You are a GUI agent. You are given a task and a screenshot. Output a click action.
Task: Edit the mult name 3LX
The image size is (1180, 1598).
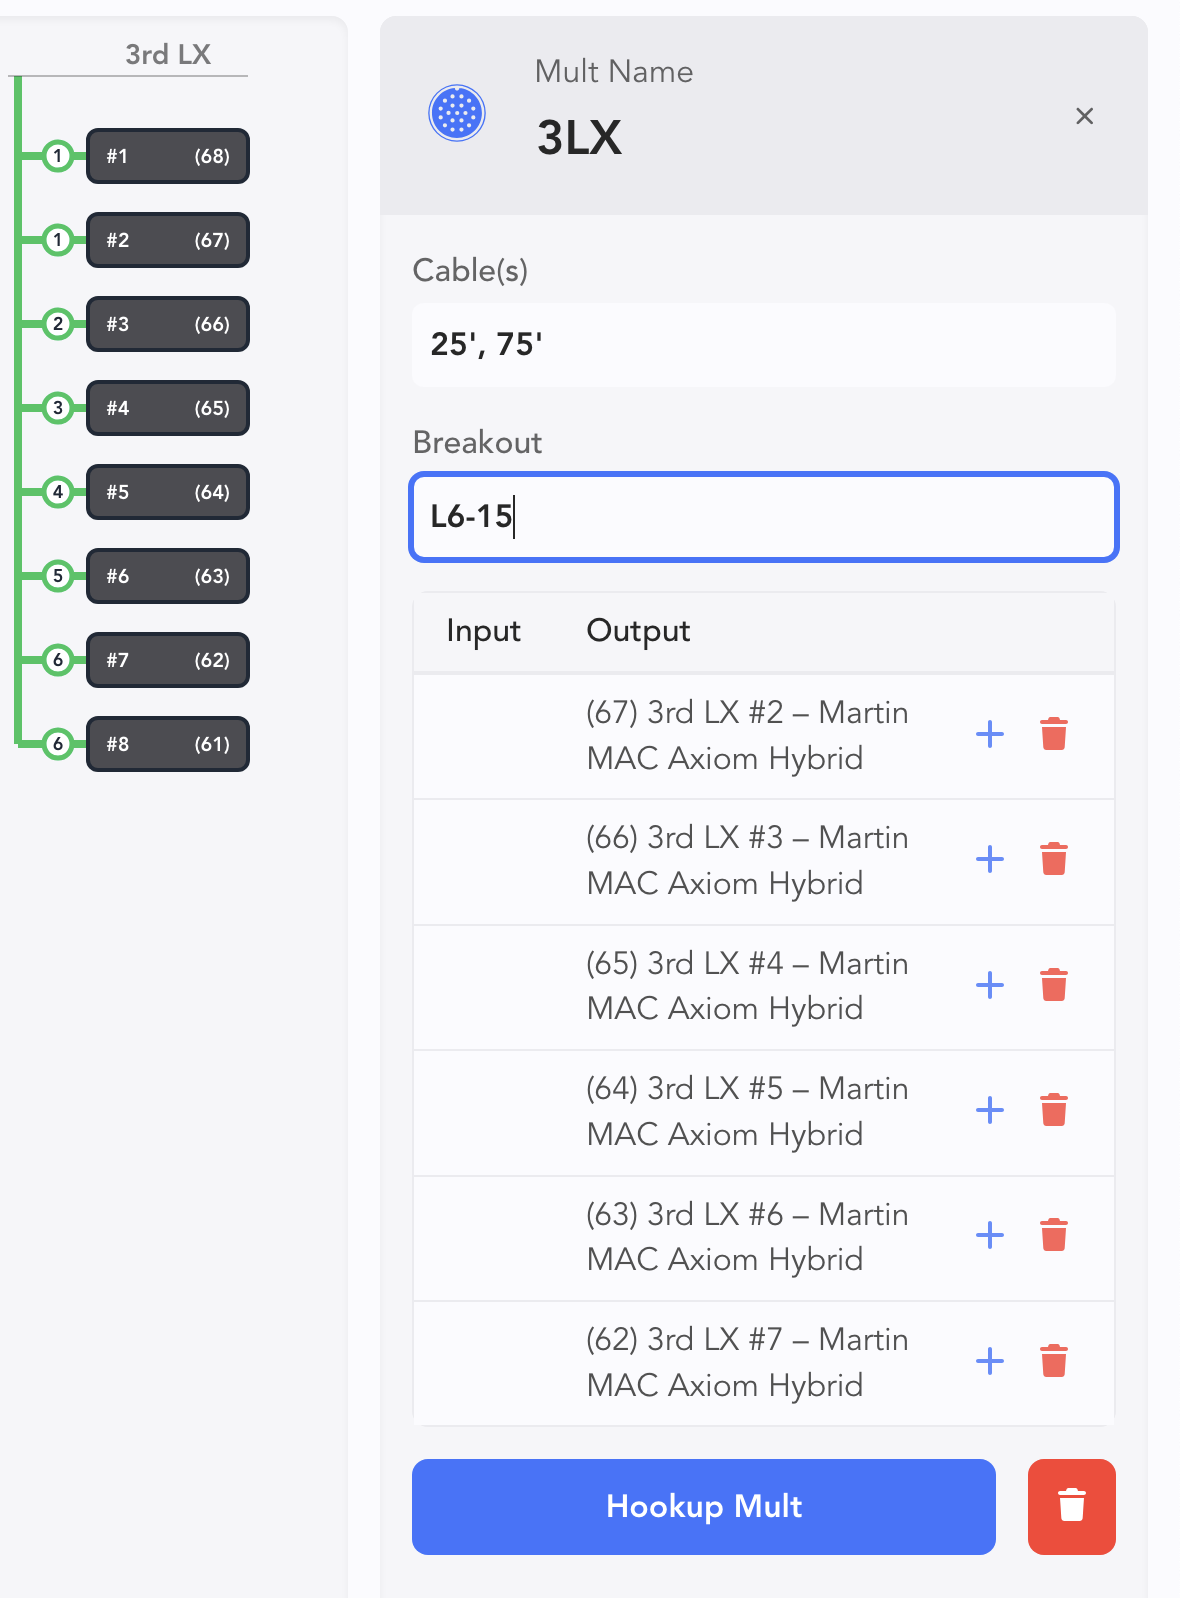pos(579,137)
